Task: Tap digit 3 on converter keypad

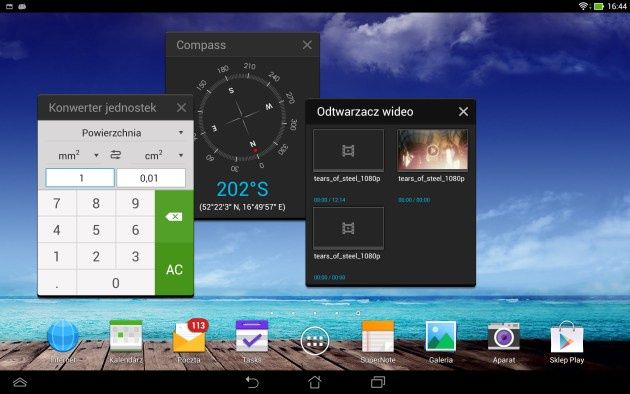Action: point(135,256)
